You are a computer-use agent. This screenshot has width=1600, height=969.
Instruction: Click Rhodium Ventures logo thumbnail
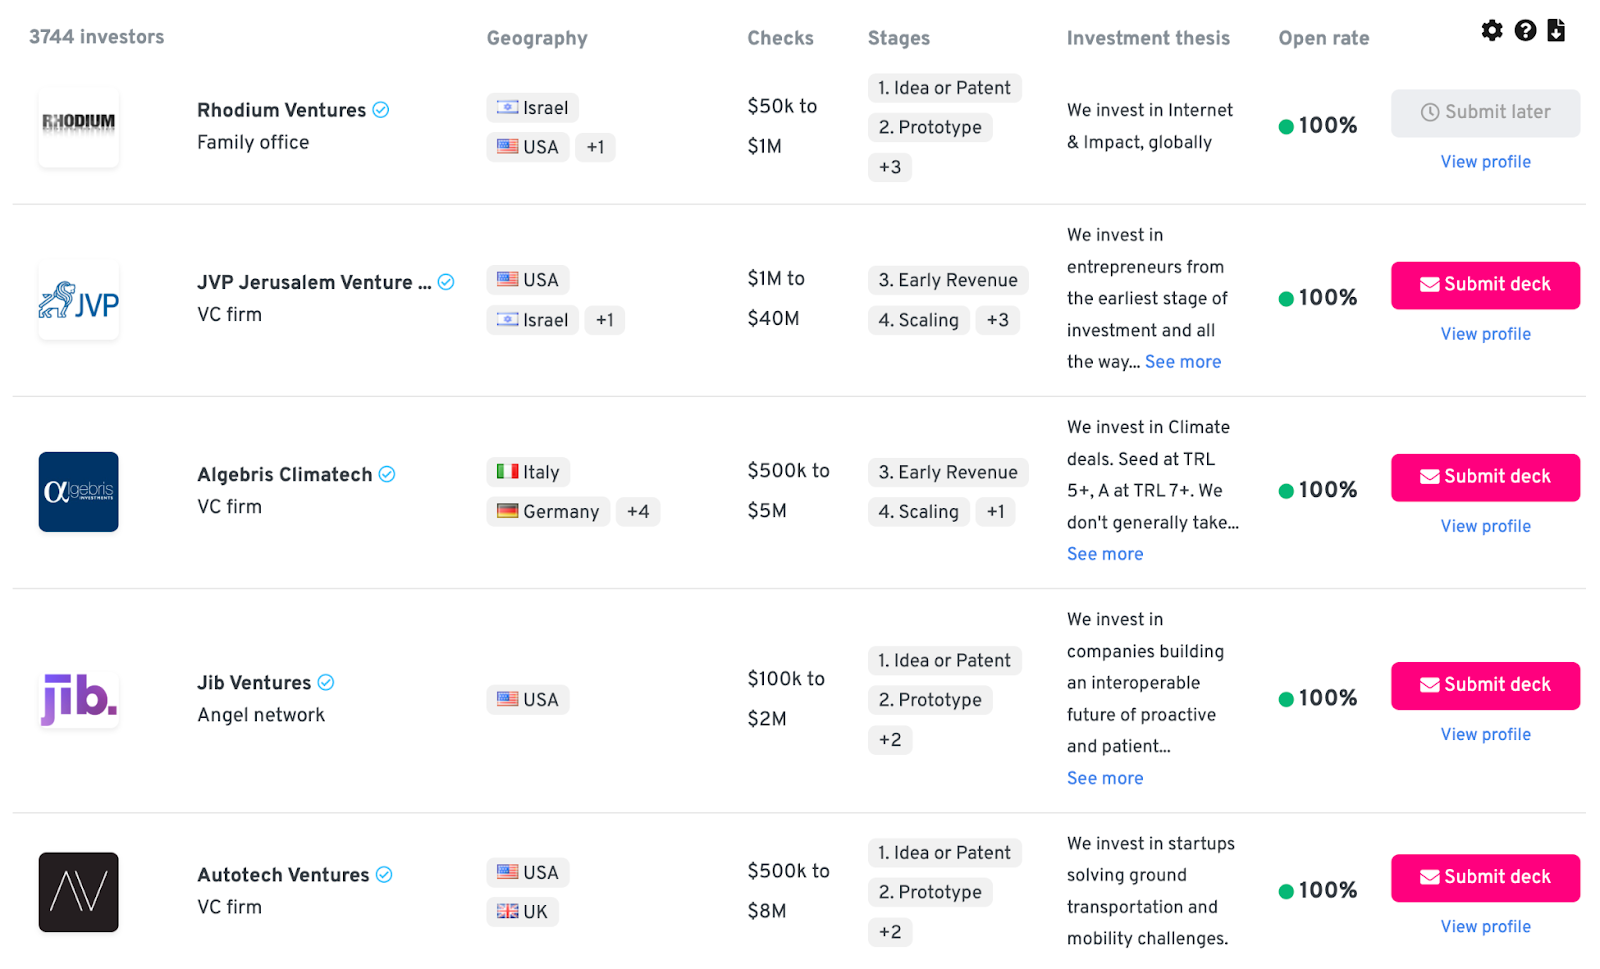[x=78, y=126]
